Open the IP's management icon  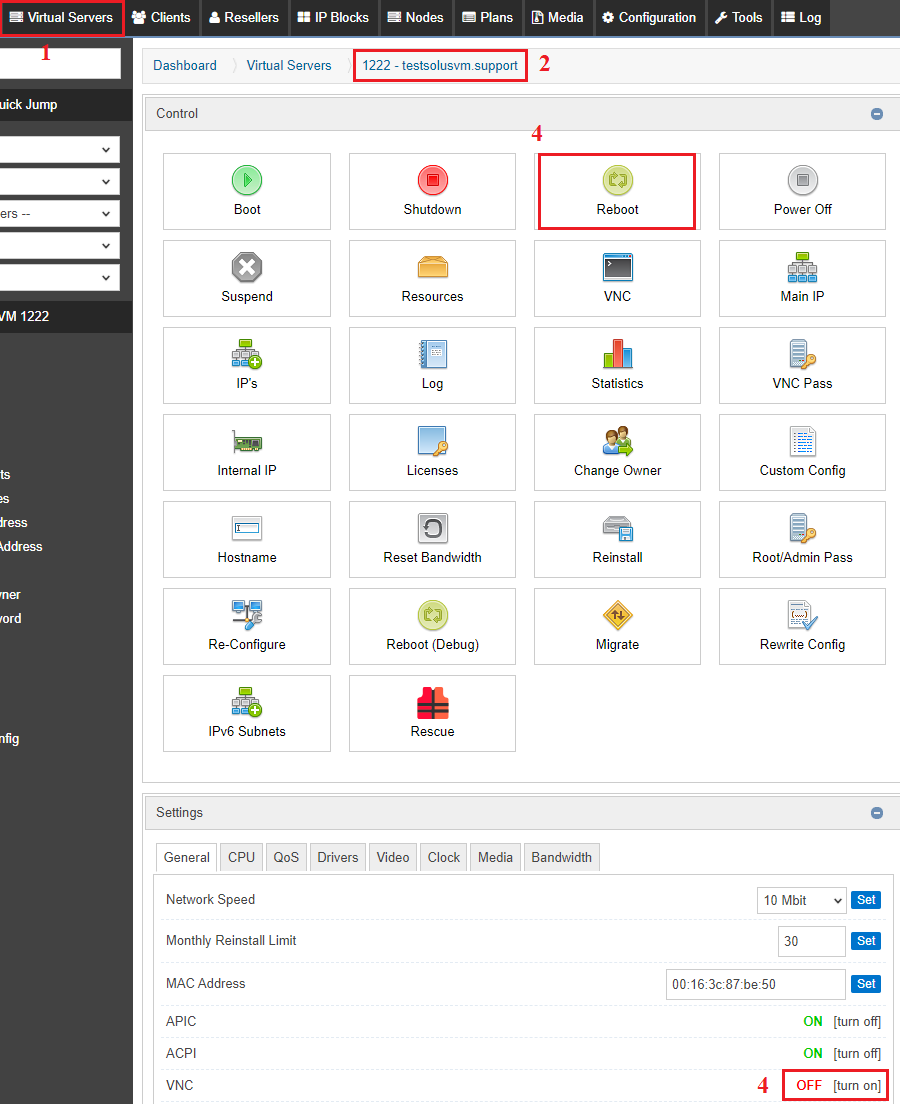[x=246, y=354]
